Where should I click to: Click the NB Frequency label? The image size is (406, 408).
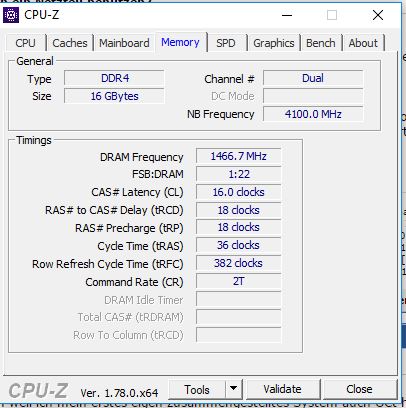(221, 114)
